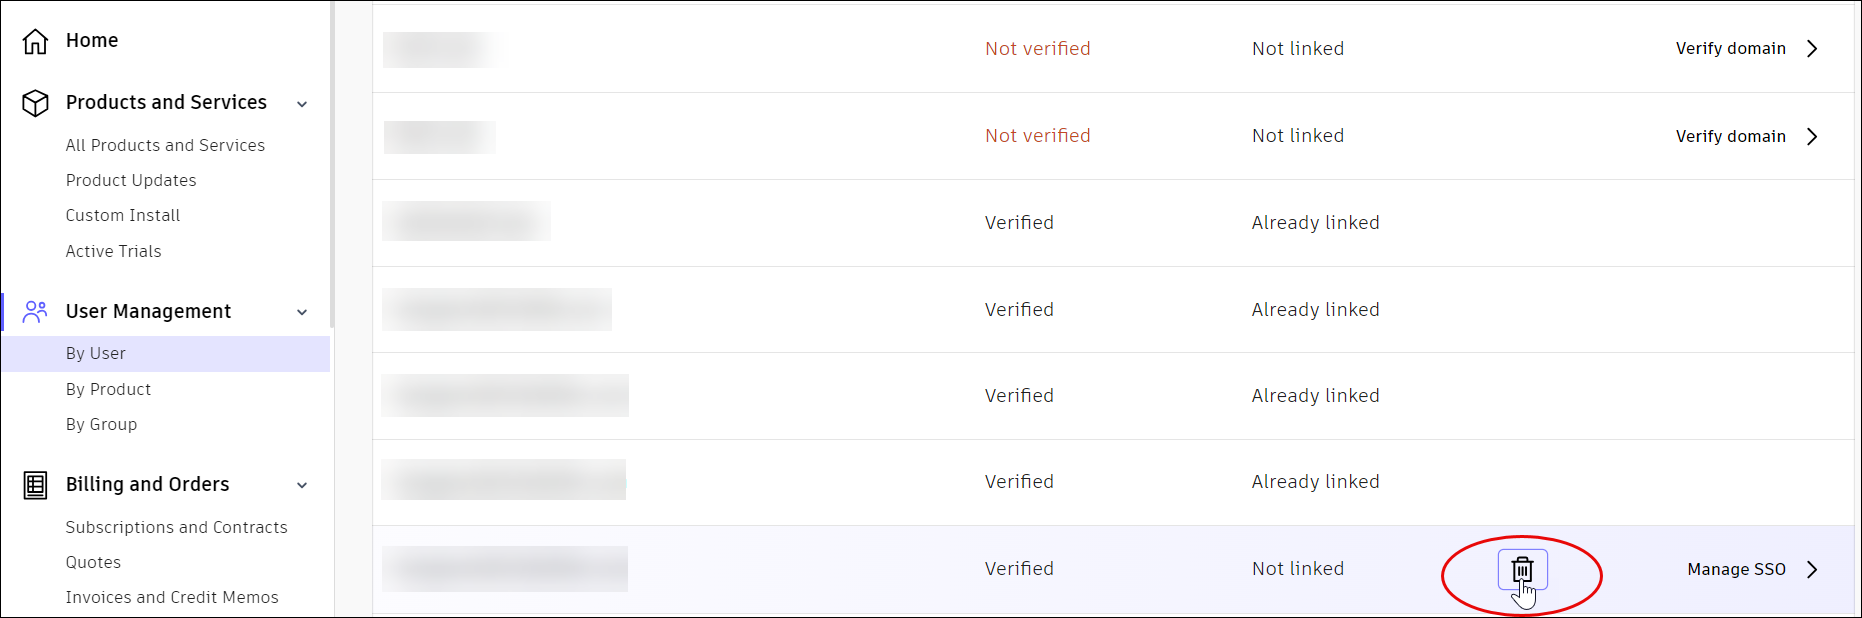
Task: Open the By Product menu item
Action: (108, 389)
